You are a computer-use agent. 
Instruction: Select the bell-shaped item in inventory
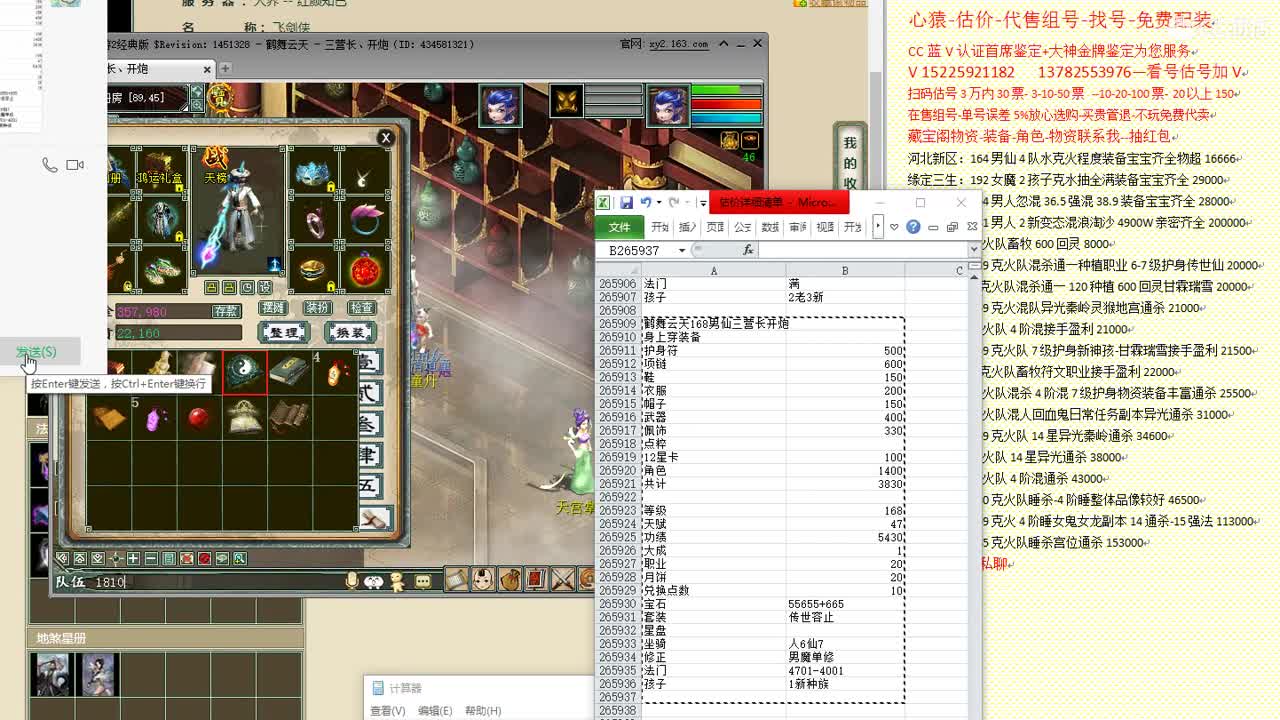(x=245, y=417)
